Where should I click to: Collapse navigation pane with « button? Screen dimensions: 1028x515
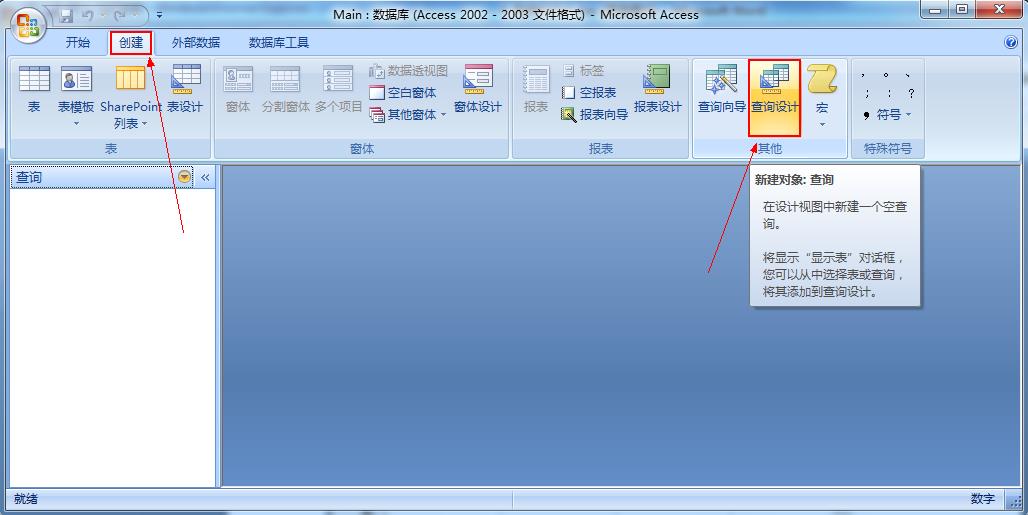point(205,177)
